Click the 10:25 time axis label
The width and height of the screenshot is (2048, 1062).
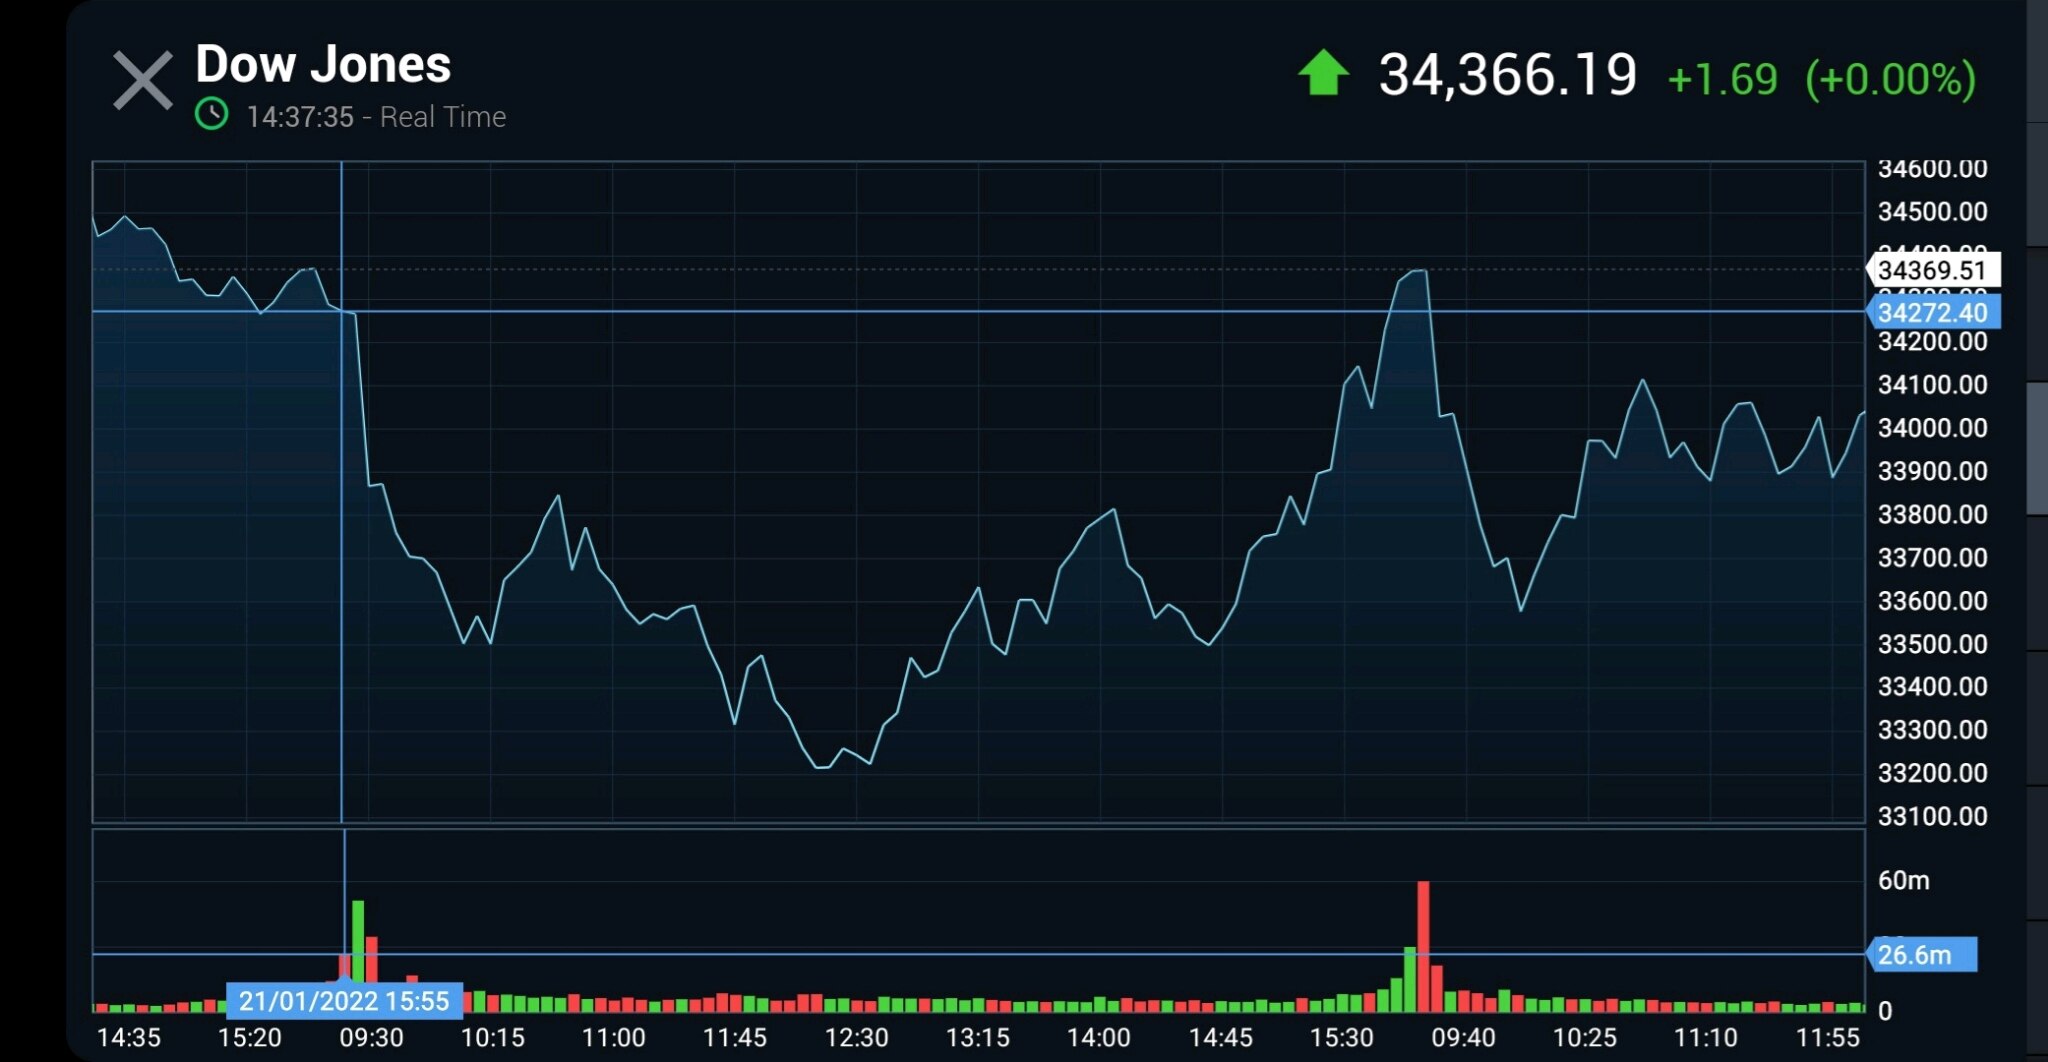[1584, 1038]
